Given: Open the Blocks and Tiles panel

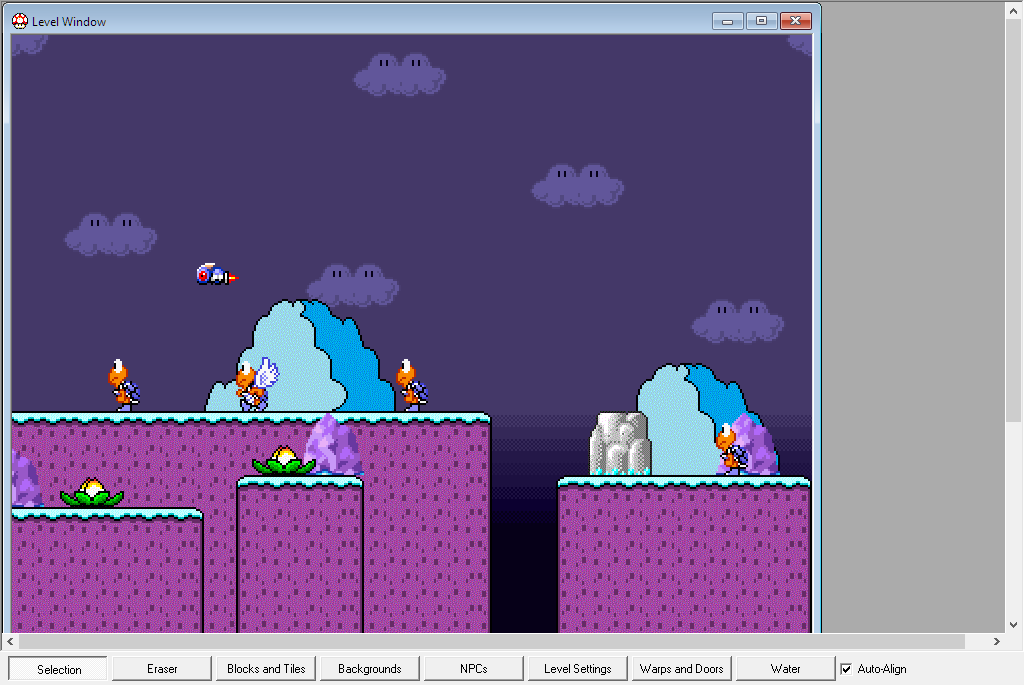Looking at the screenshot, I should pos(266,669).
